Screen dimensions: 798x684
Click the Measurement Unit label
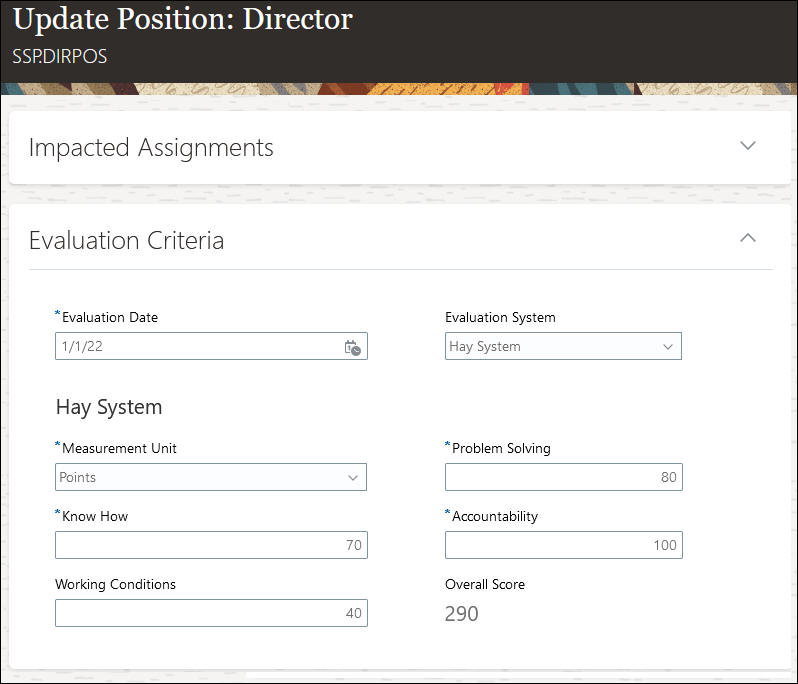pyautogui.click(x=119, y=448)
